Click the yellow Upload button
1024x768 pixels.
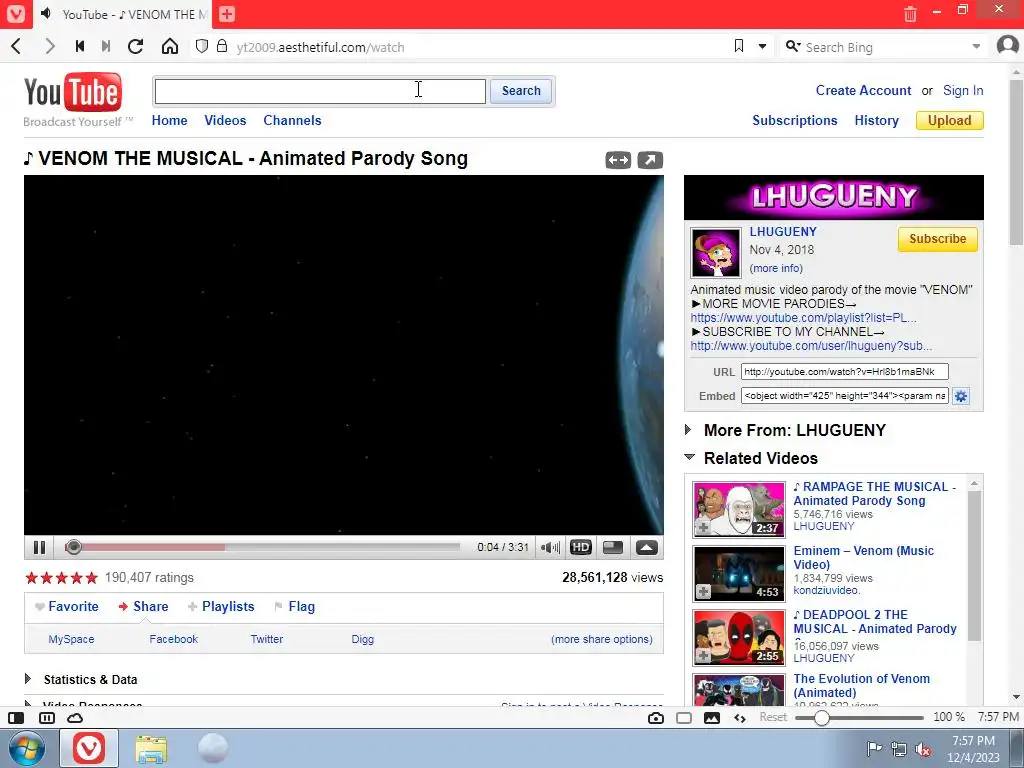950,120
